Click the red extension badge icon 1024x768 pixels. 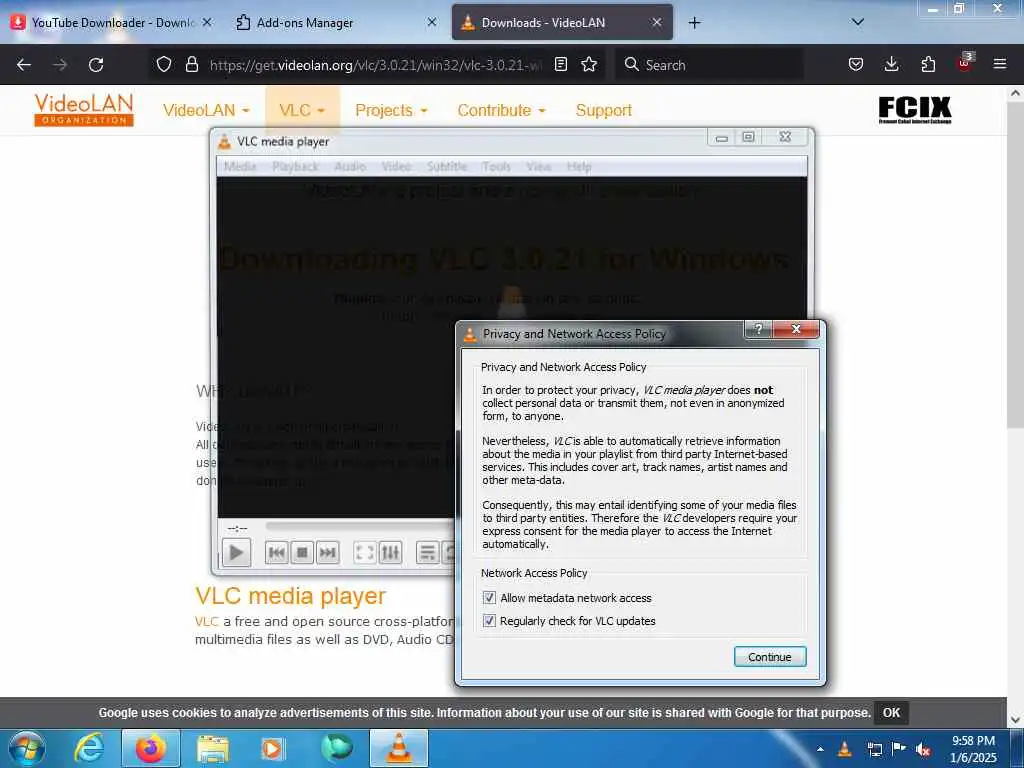coord(964,64)
